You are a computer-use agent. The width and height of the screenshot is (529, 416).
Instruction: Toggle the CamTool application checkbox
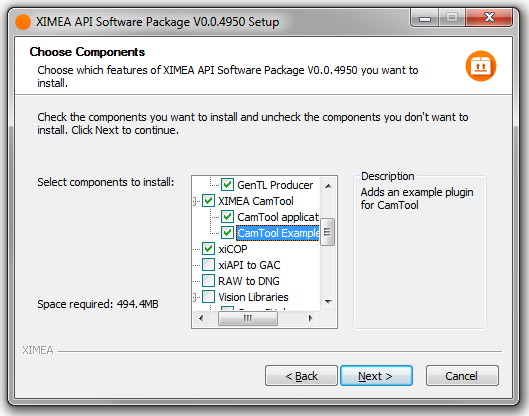227,217
